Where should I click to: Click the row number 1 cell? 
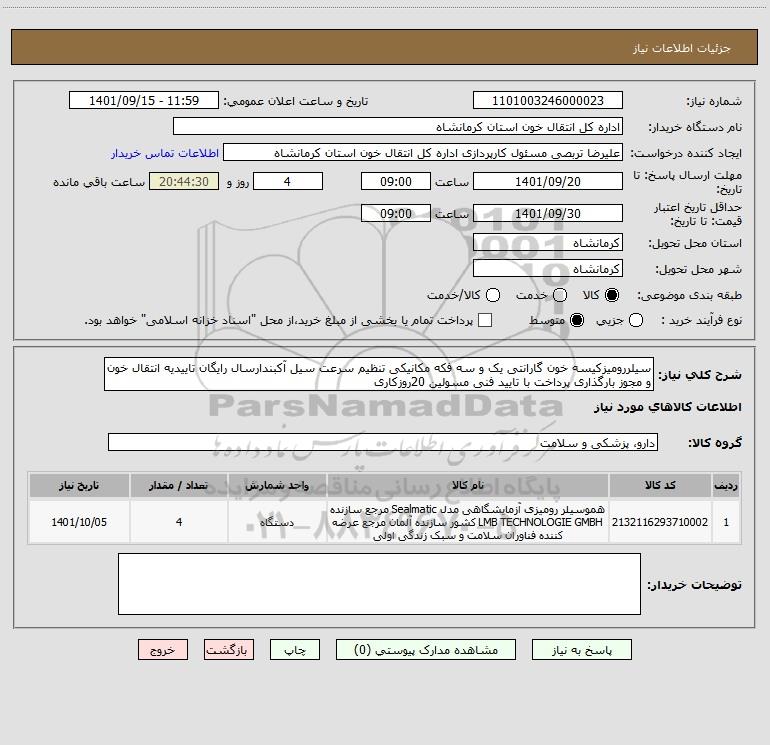point(726,522)
